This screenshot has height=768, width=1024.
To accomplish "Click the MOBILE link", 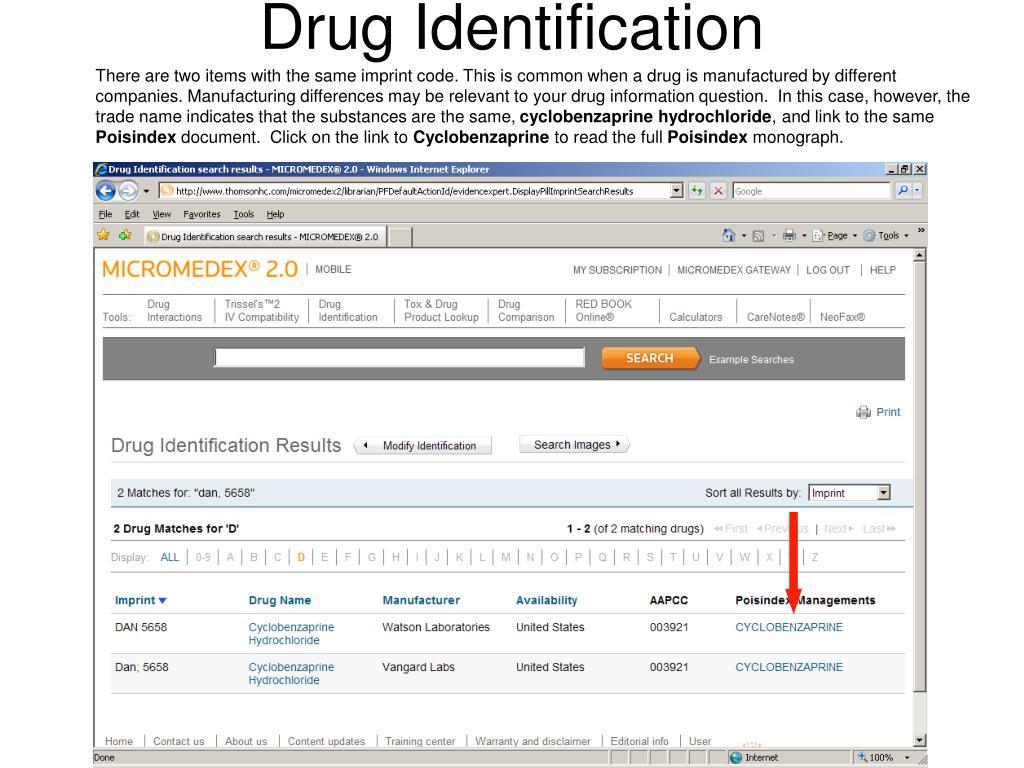I will pyautogui.click(x=333, y=269).
